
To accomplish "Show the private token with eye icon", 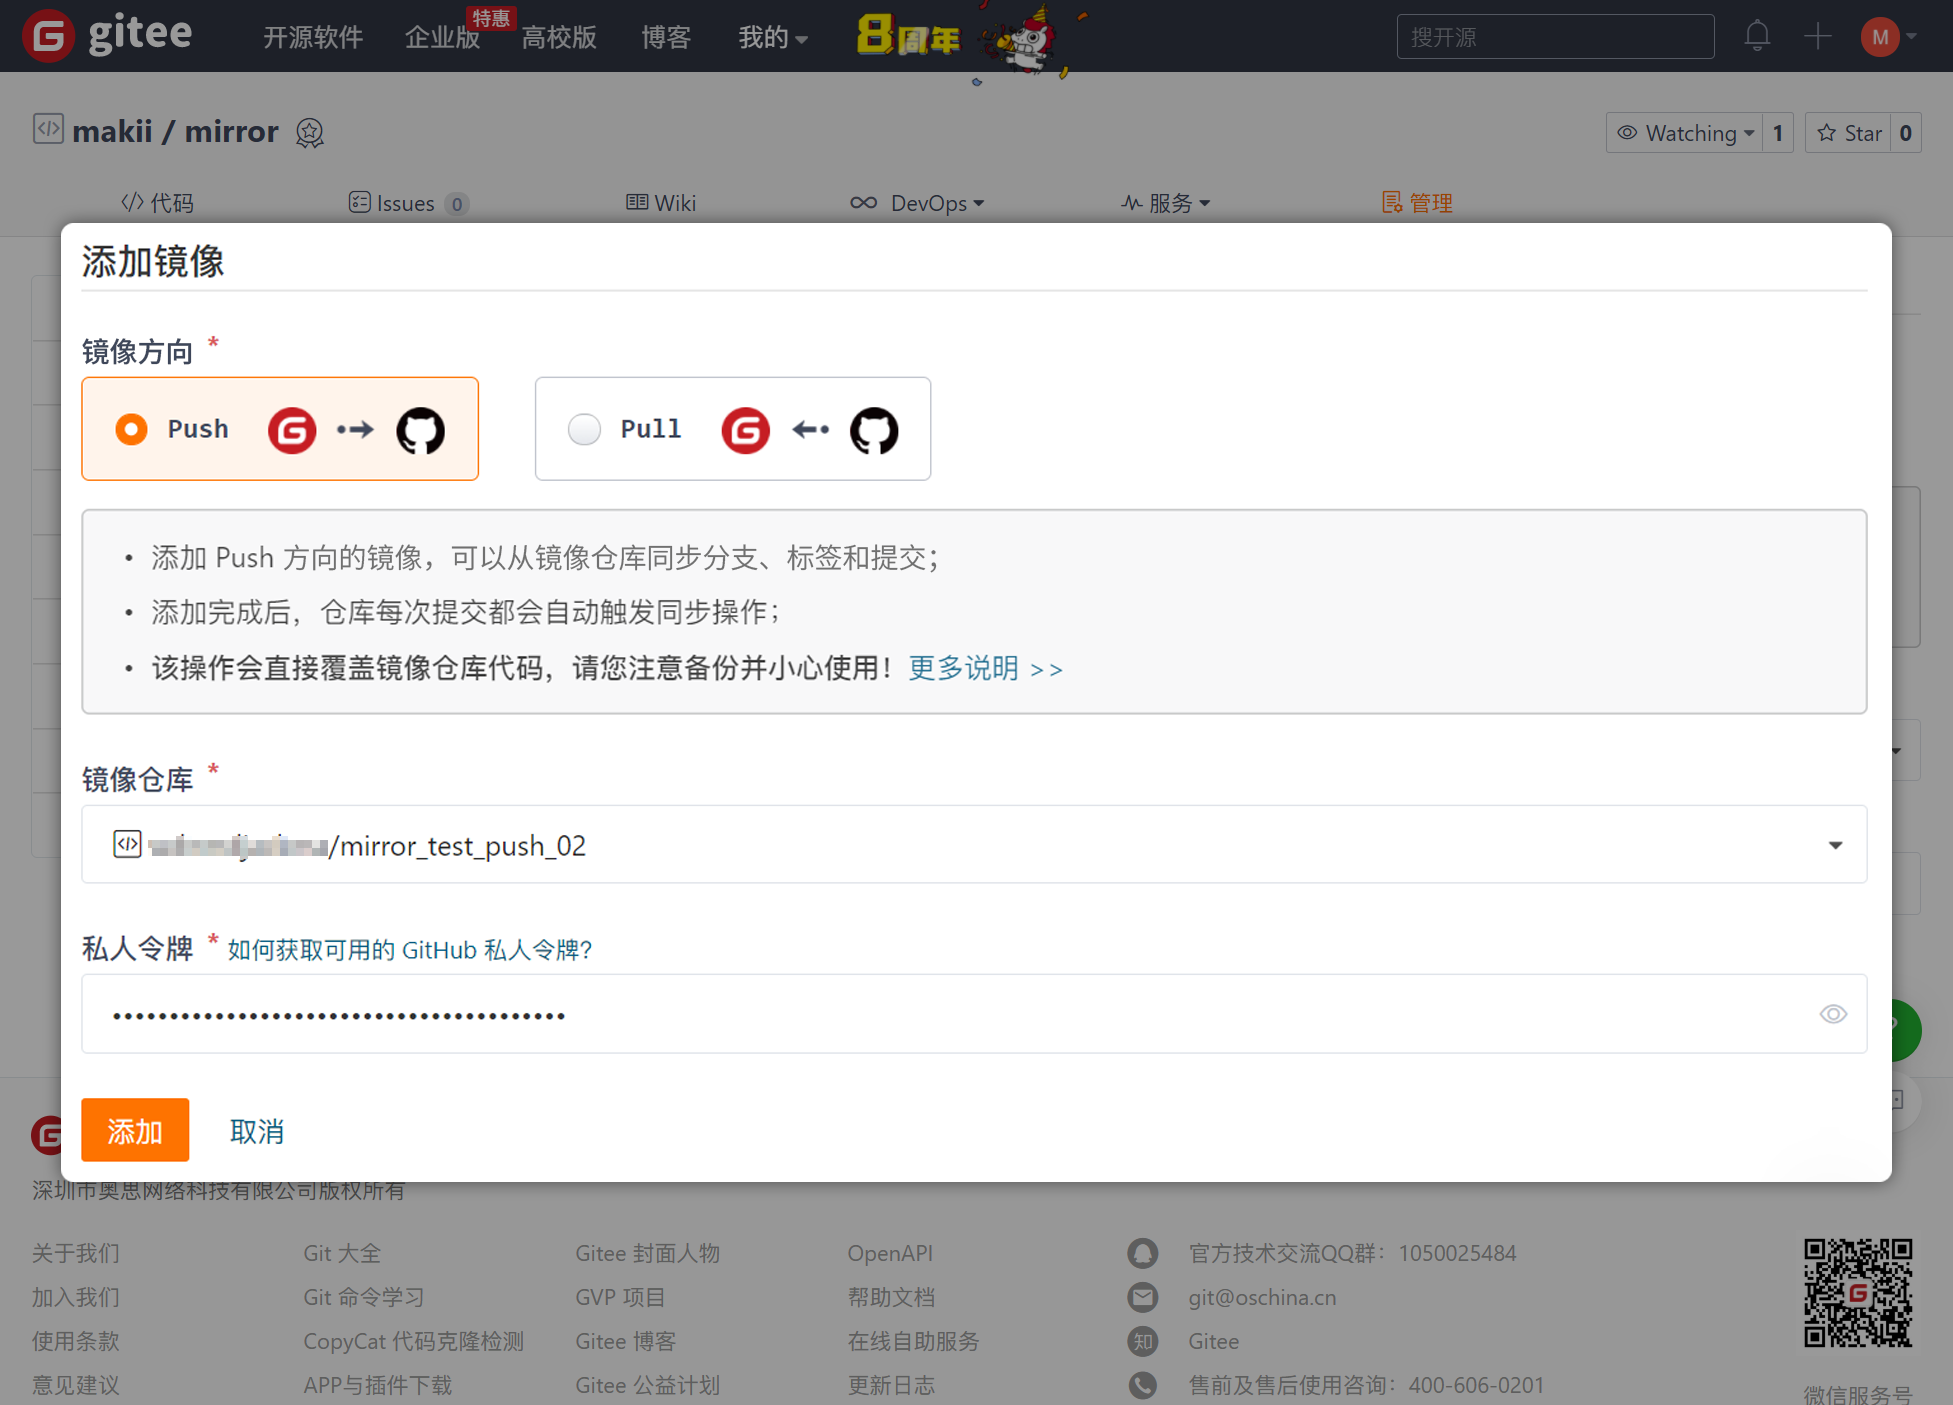I will (x=1832, y=1014).
